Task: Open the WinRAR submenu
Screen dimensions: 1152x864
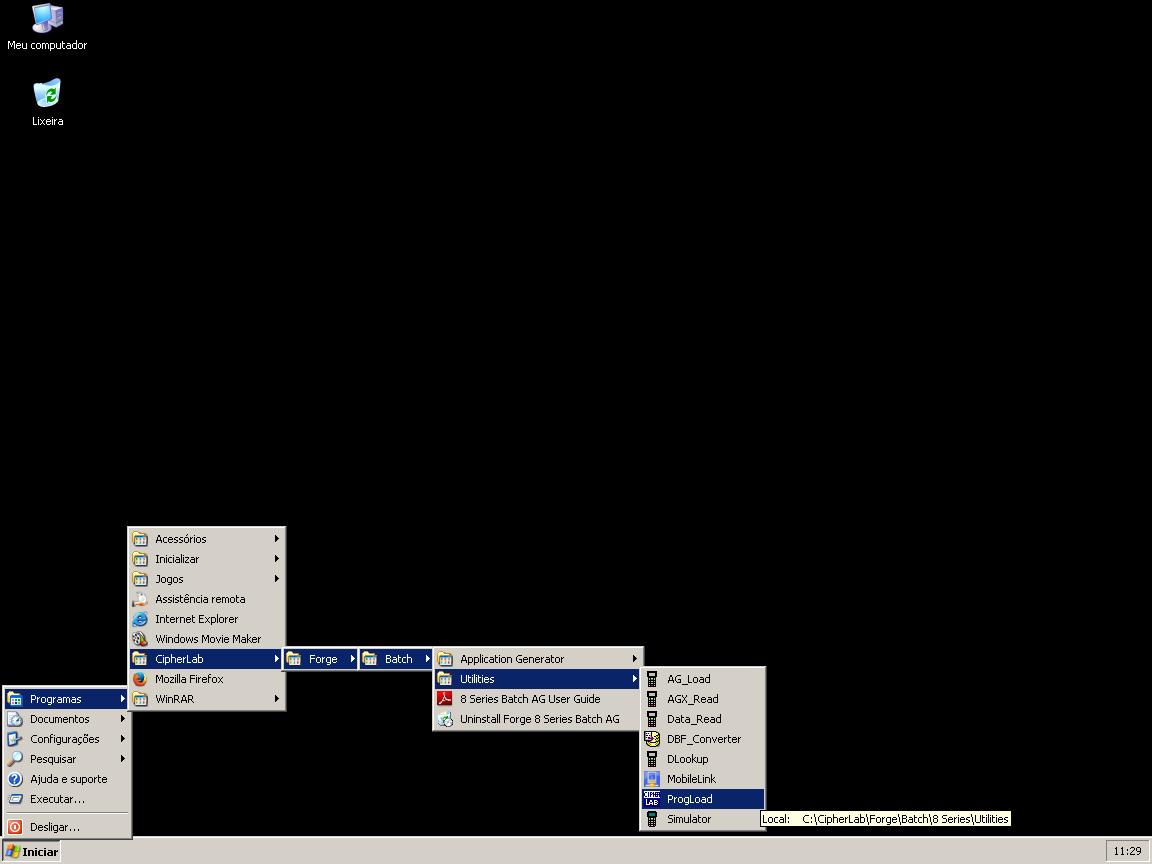Action: point(206,699)
